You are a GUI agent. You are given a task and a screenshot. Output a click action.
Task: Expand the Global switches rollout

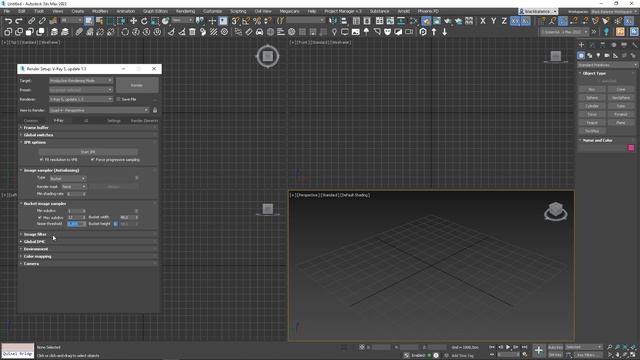point(88,135)
